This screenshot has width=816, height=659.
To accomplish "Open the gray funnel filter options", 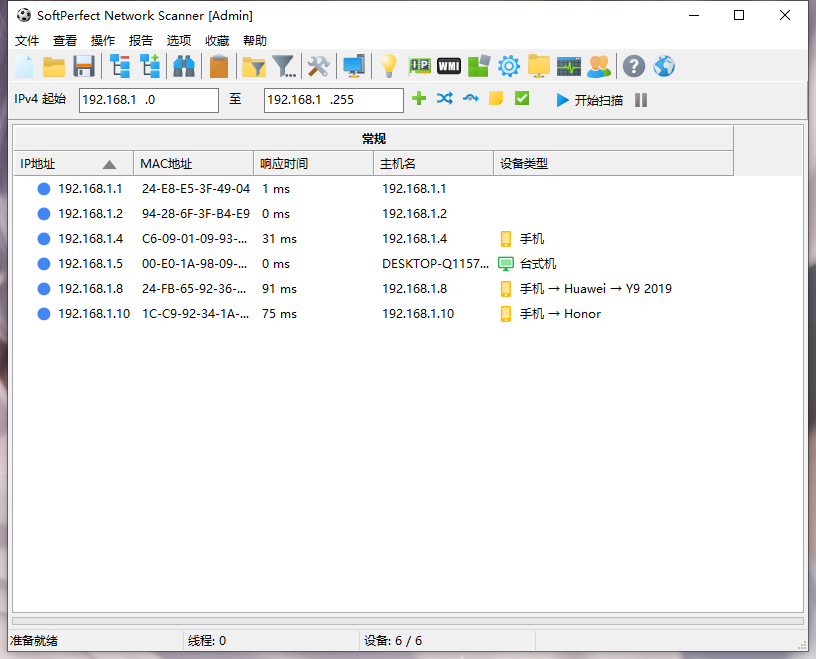I will 284,66.
